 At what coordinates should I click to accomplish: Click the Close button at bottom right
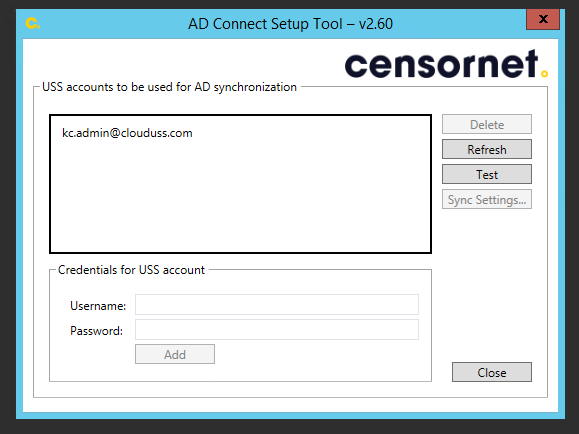(492, 372)
